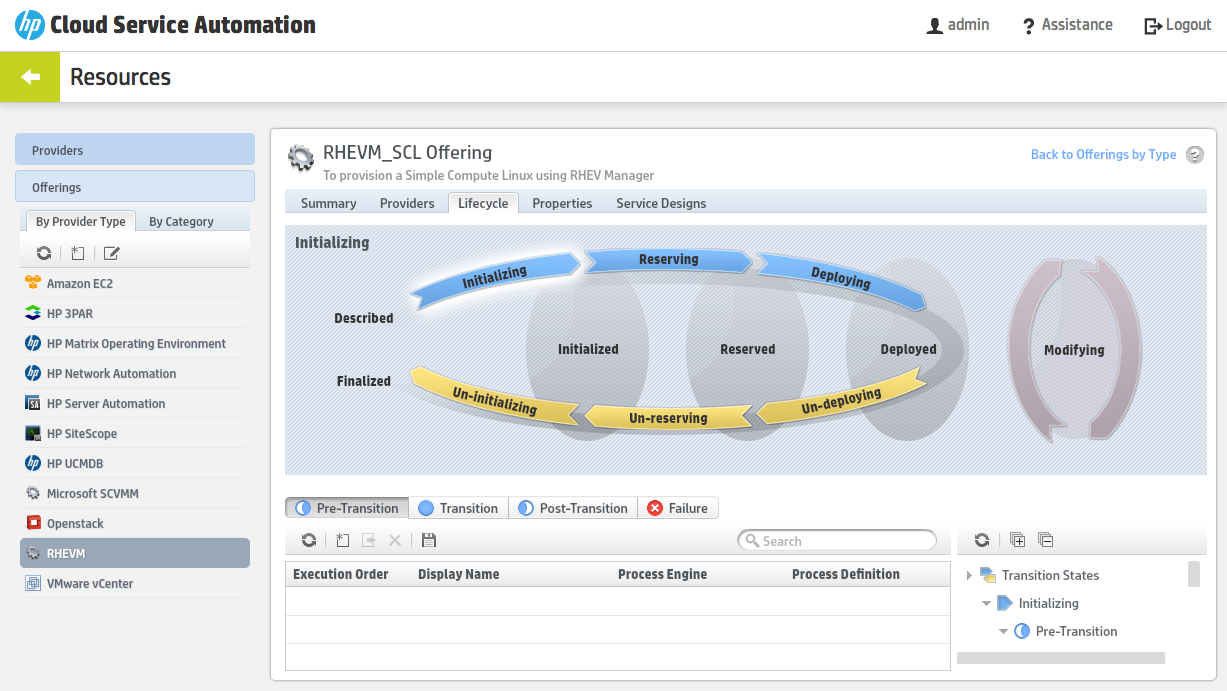Select the VMware vCenter provider type
This screenshot has width=1227, height=691.
pyautogui.click(x=134, y=583)
